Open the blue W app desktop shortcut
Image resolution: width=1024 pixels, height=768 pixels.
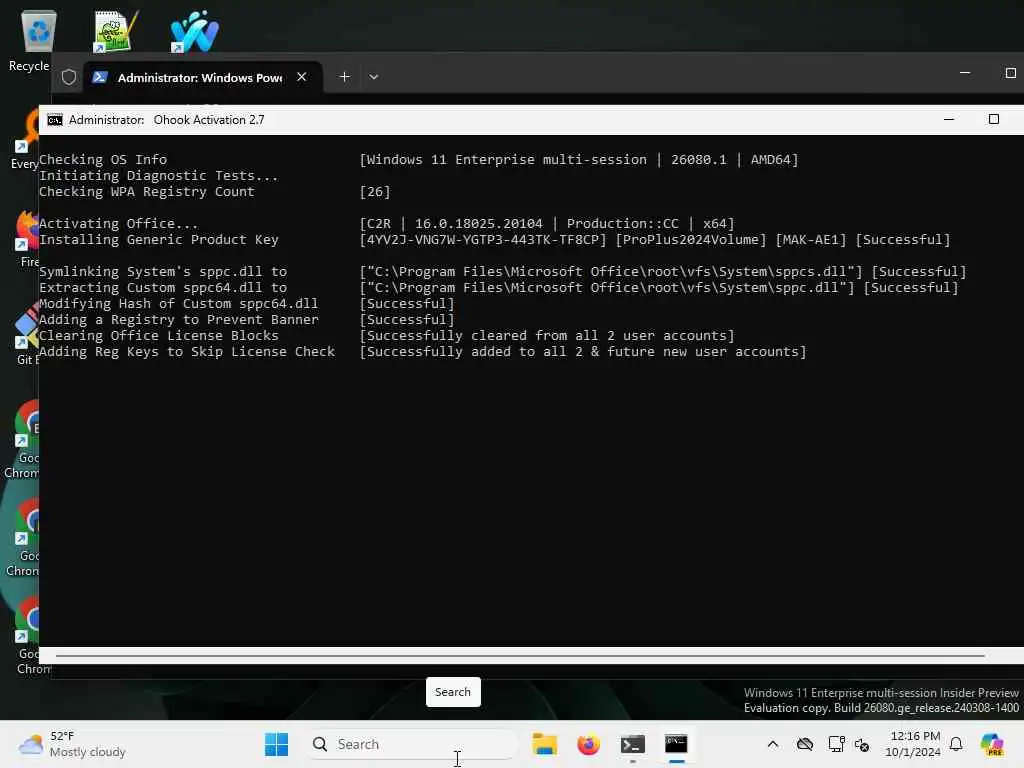[x=193, y=31]
